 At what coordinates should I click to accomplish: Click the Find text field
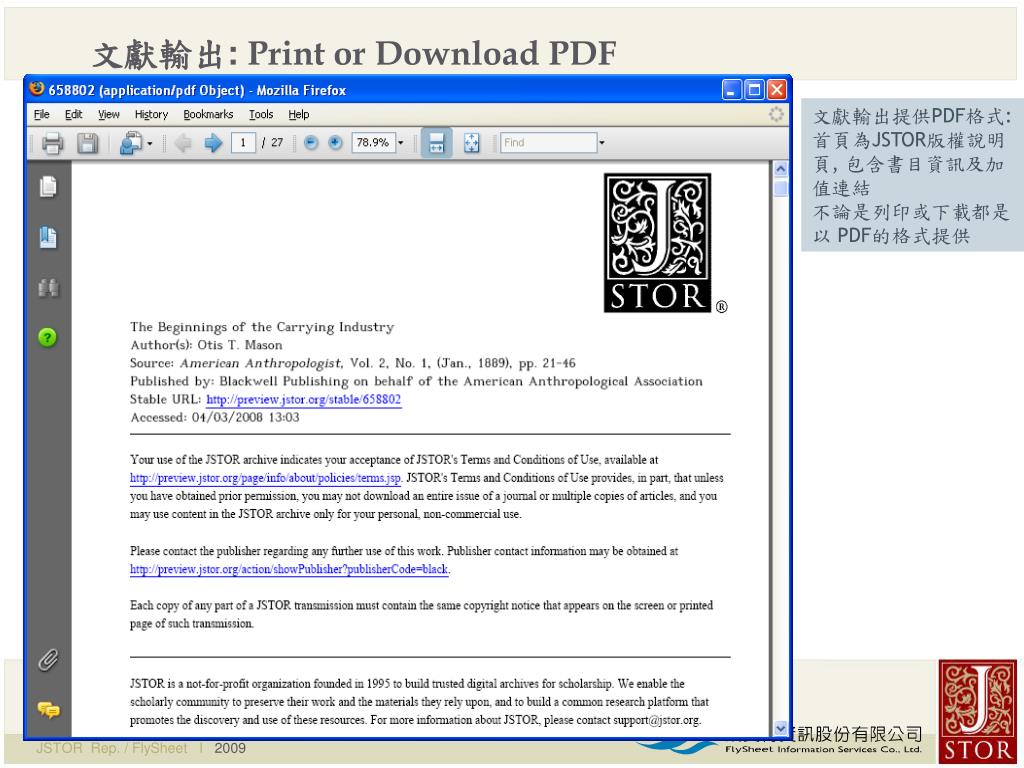pyautogui.click(x=549, y=142)
